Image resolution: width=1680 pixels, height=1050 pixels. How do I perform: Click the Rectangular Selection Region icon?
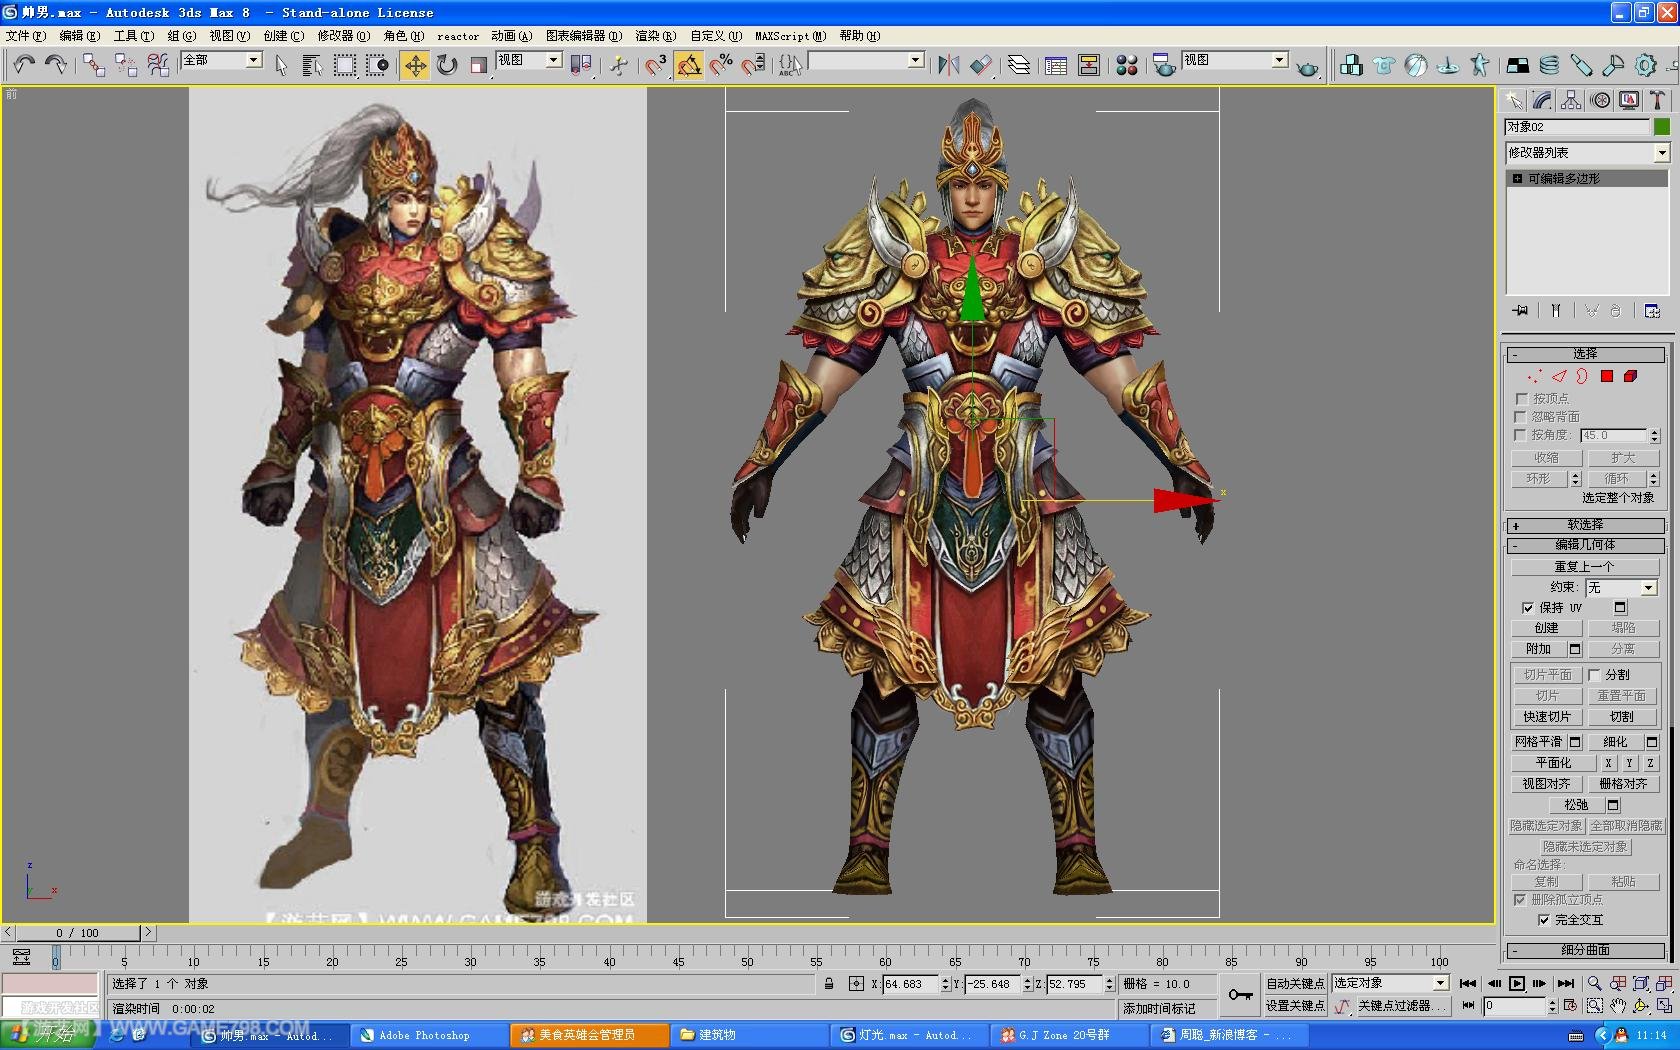coord(345,65)
